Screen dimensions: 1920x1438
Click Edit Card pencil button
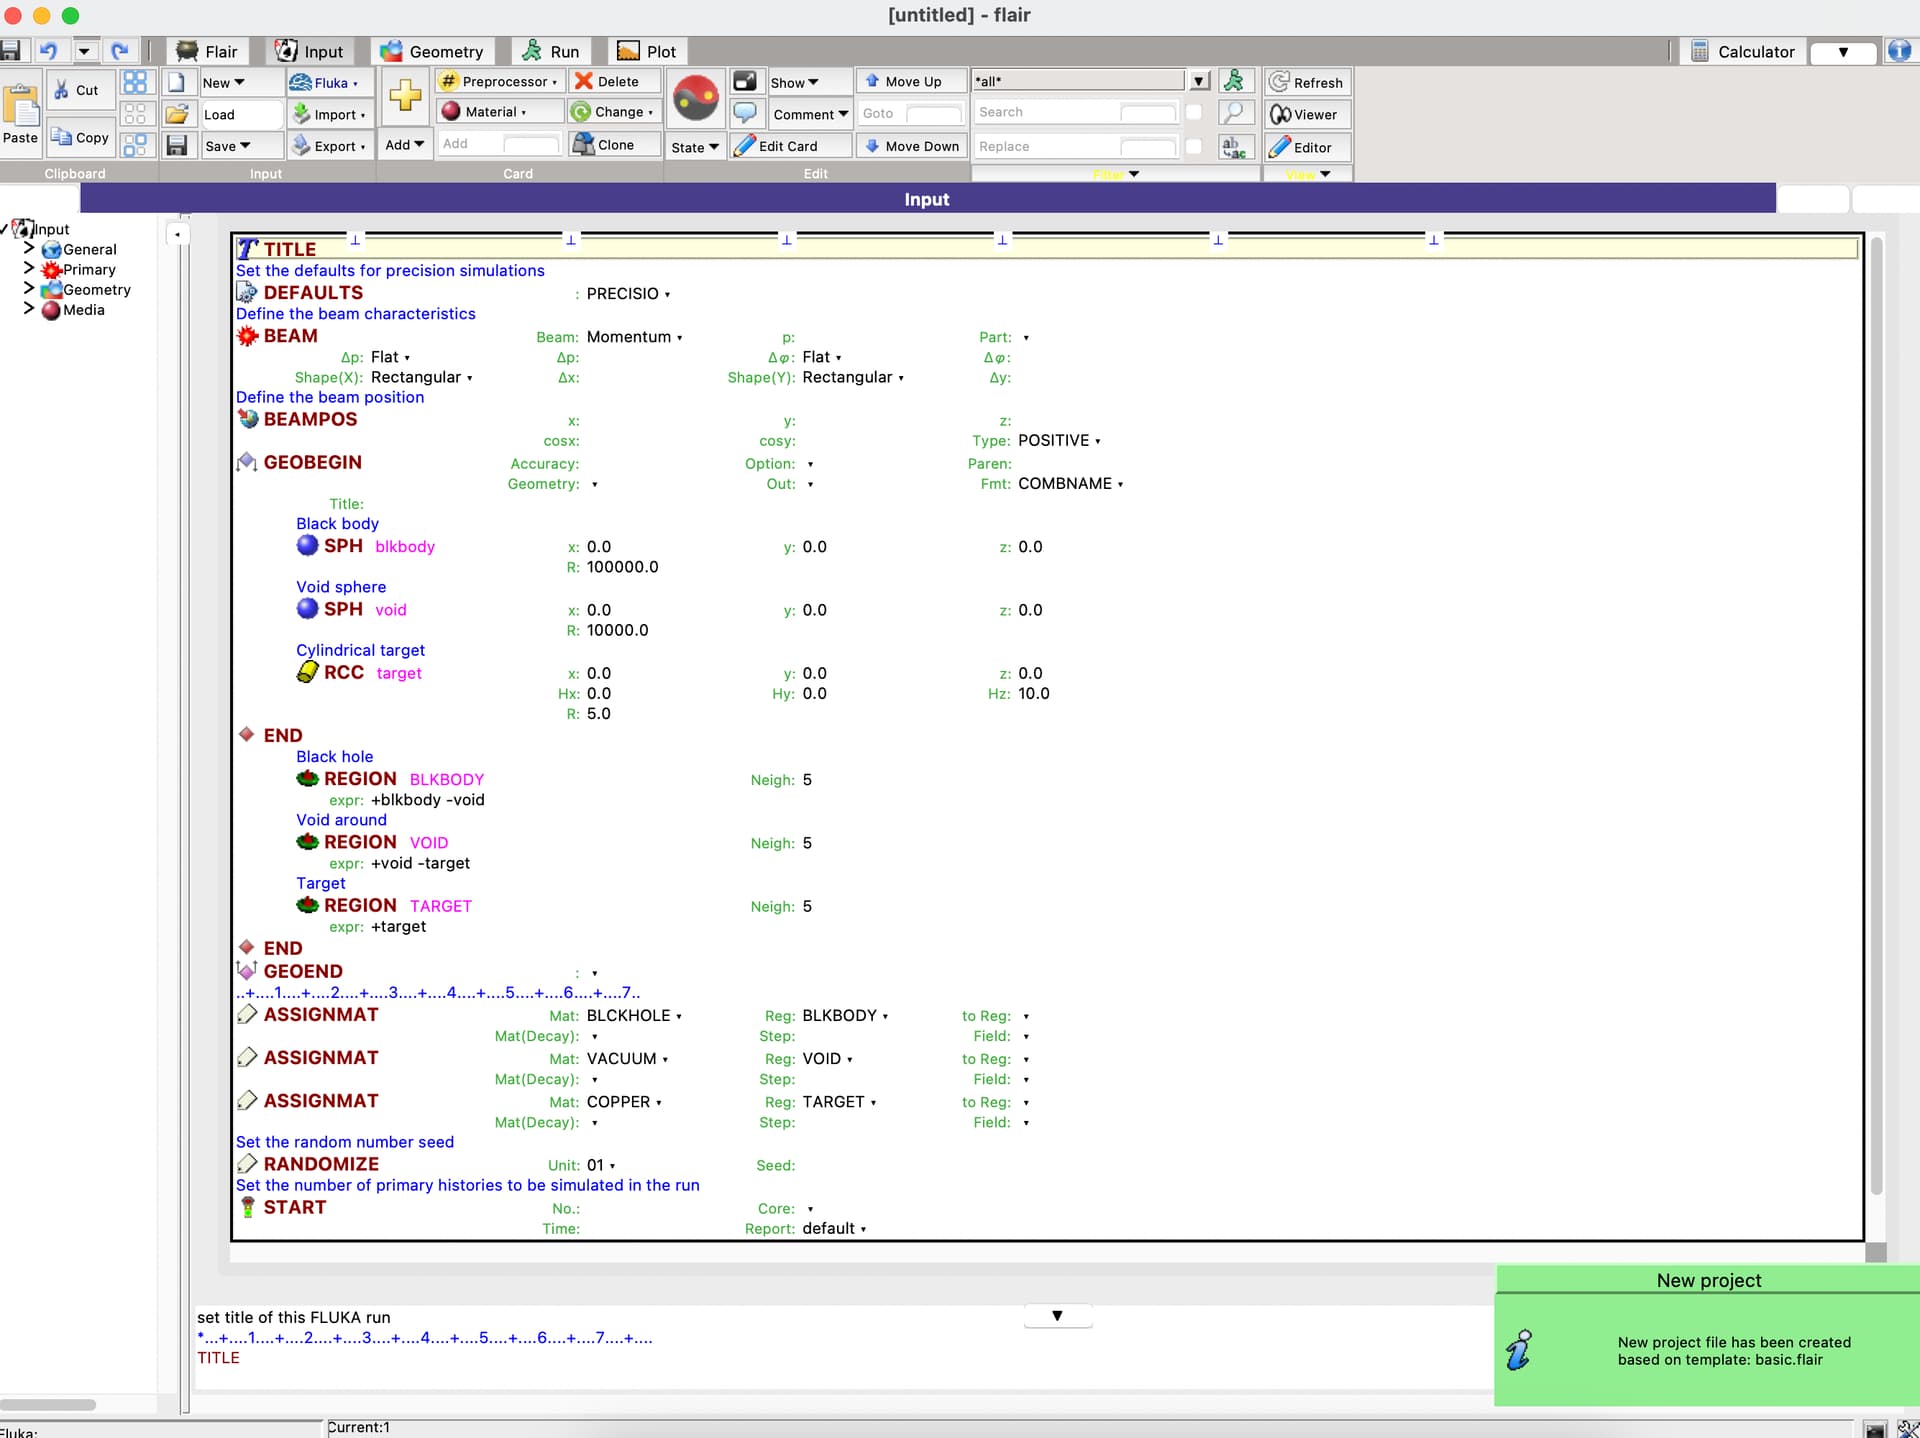(790, 146)
